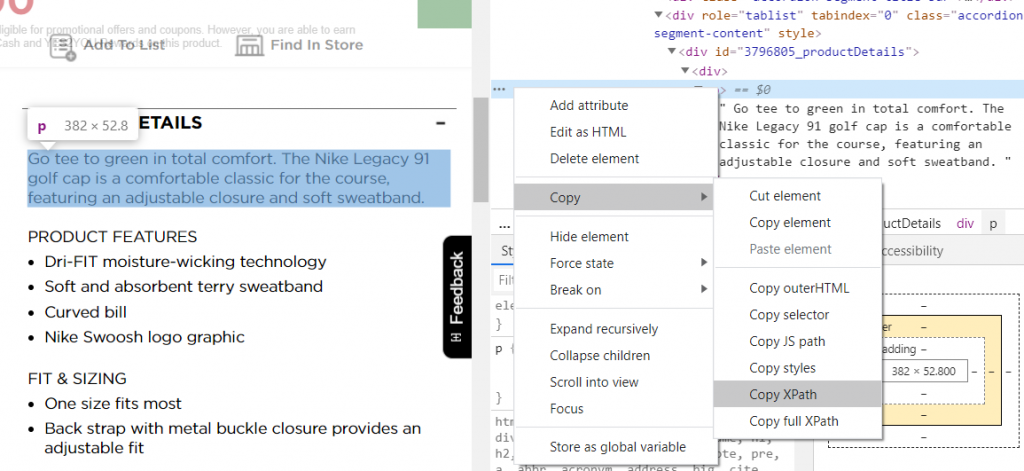Viewport: 1024px width, 471px height.
Task: Select Copy full XPath option
Action: point(794,421)
